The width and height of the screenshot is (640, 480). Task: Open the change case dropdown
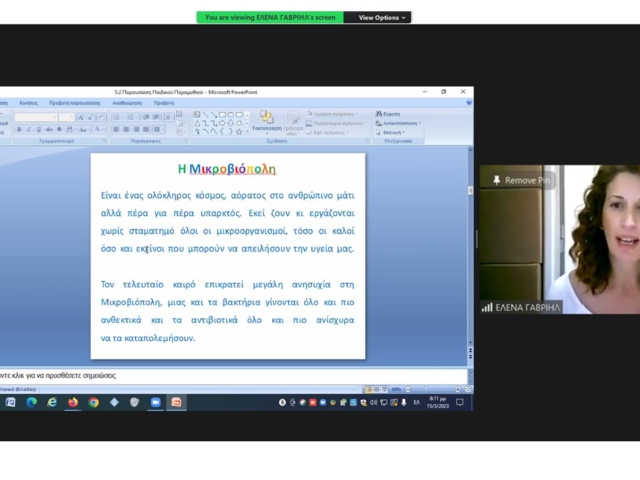click(83, 129)
